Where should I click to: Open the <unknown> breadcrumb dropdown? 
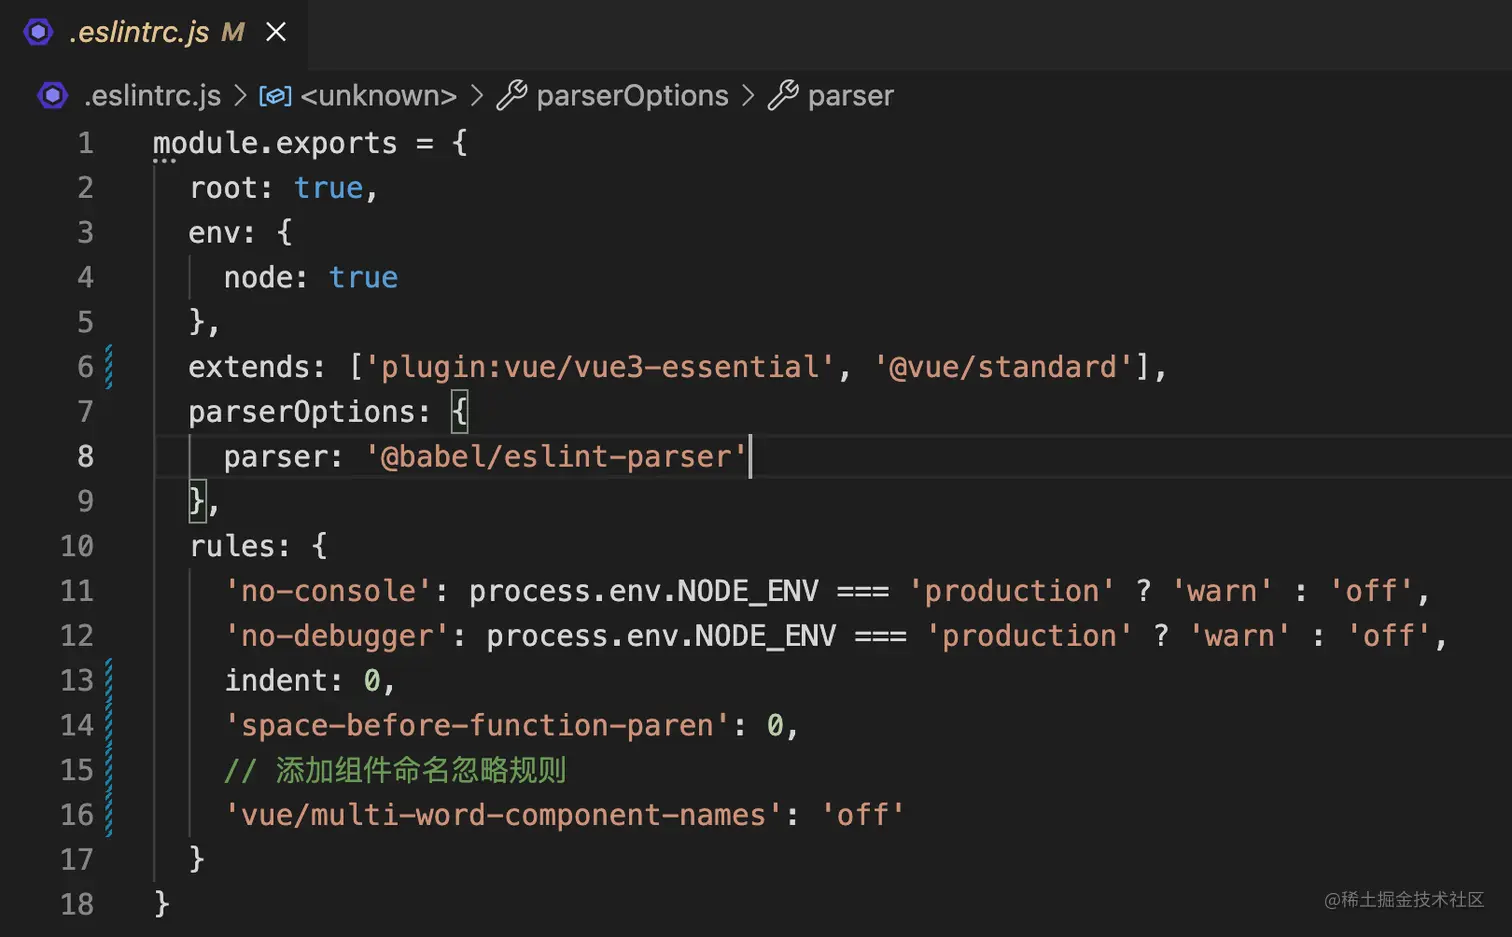378,96
